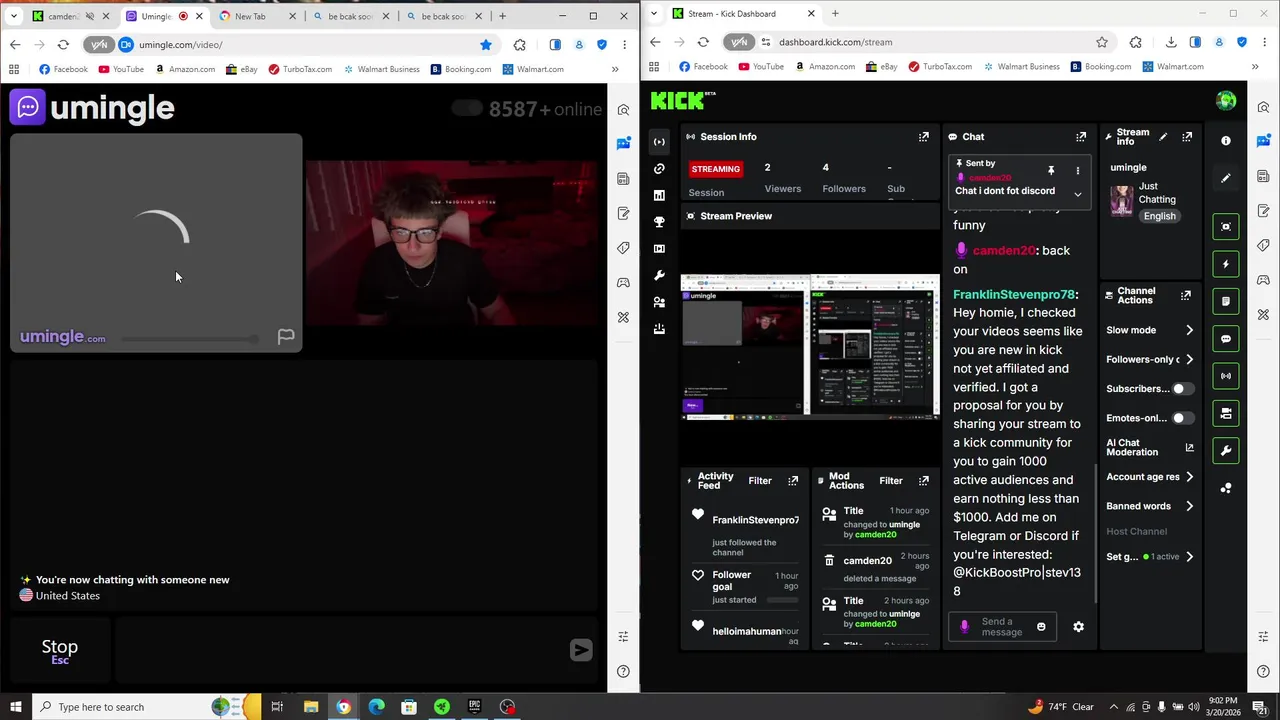Filter the Activity Feed

pyautogui.click(x=760, y=481)
